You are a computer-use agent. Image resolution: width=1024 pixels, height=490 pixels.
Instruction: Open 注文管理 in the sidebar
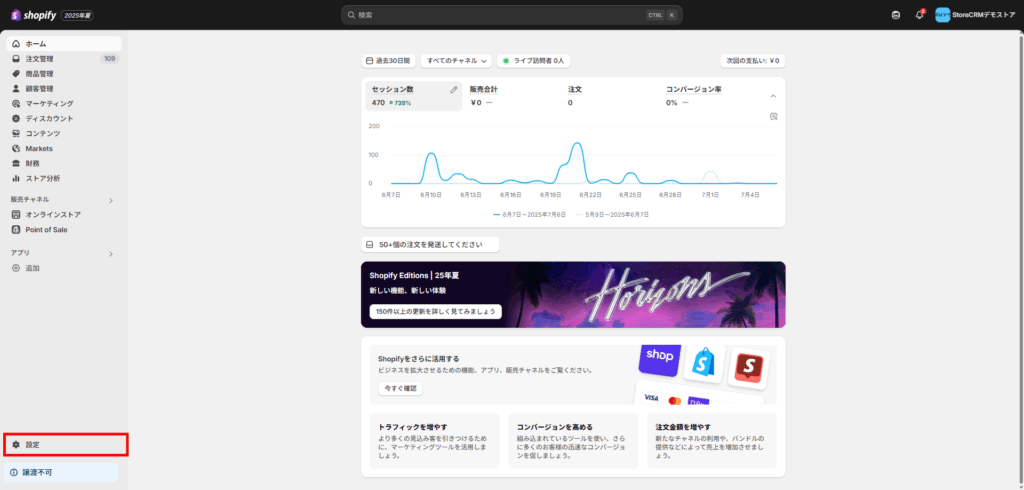[x=64, y=59]
